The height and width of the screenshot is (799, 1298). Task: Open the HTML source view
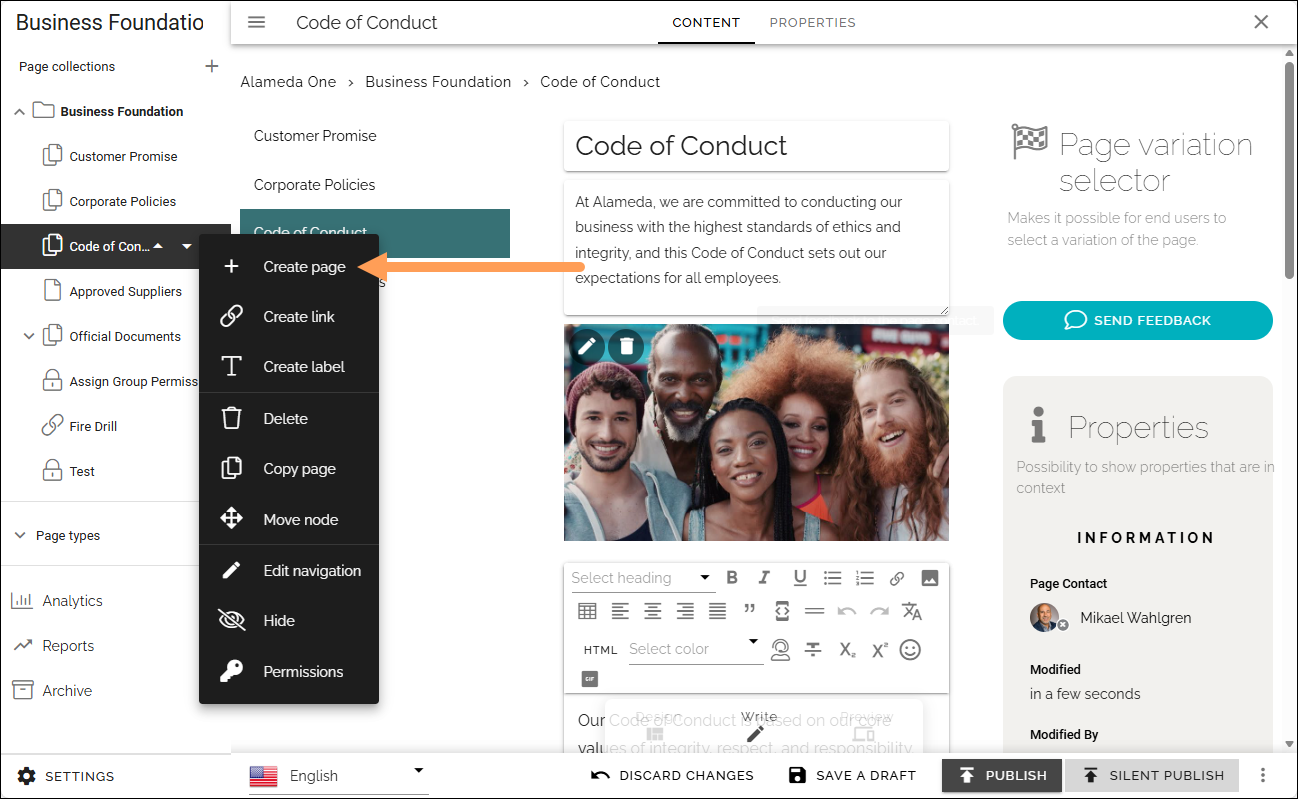[x=601, y=650]
